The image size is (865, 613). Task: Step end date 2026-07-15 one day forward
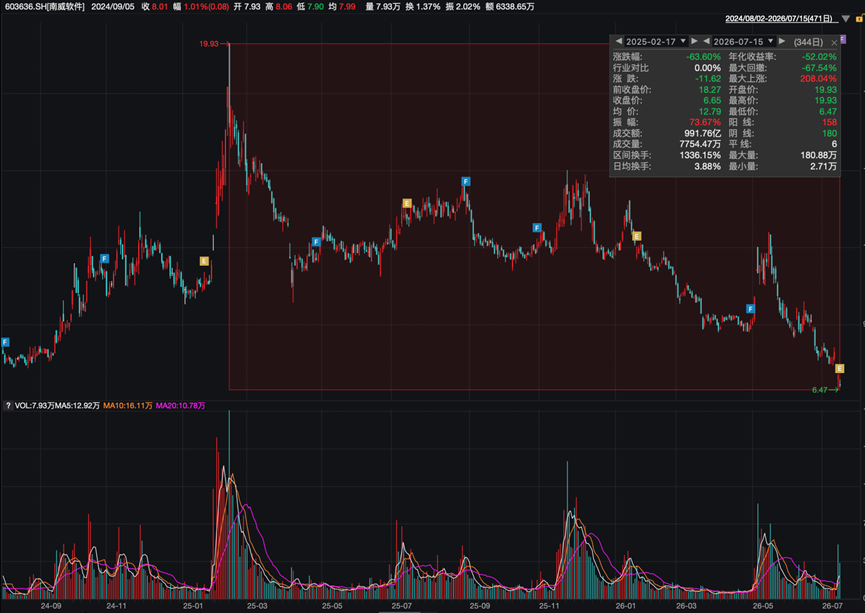coord(782,41)
